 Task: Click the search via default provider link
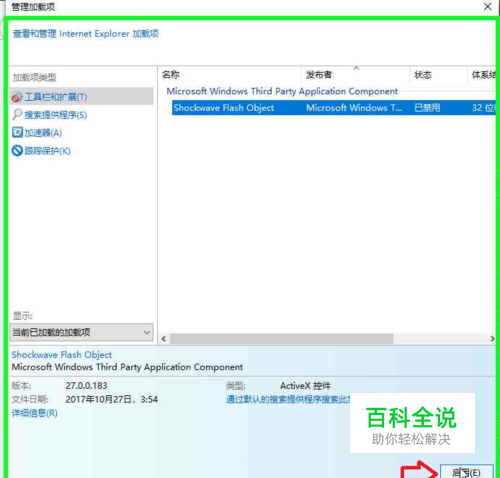(288, 399)
